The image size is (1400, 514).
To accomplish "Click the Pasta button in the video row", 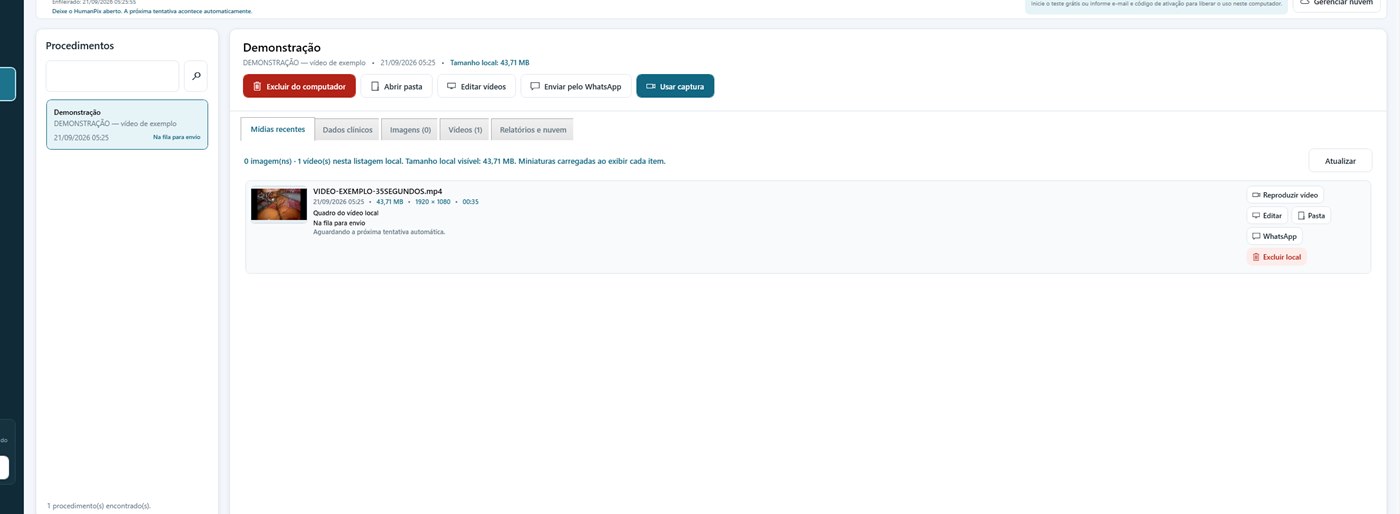I will click(x=1311, y=215).
